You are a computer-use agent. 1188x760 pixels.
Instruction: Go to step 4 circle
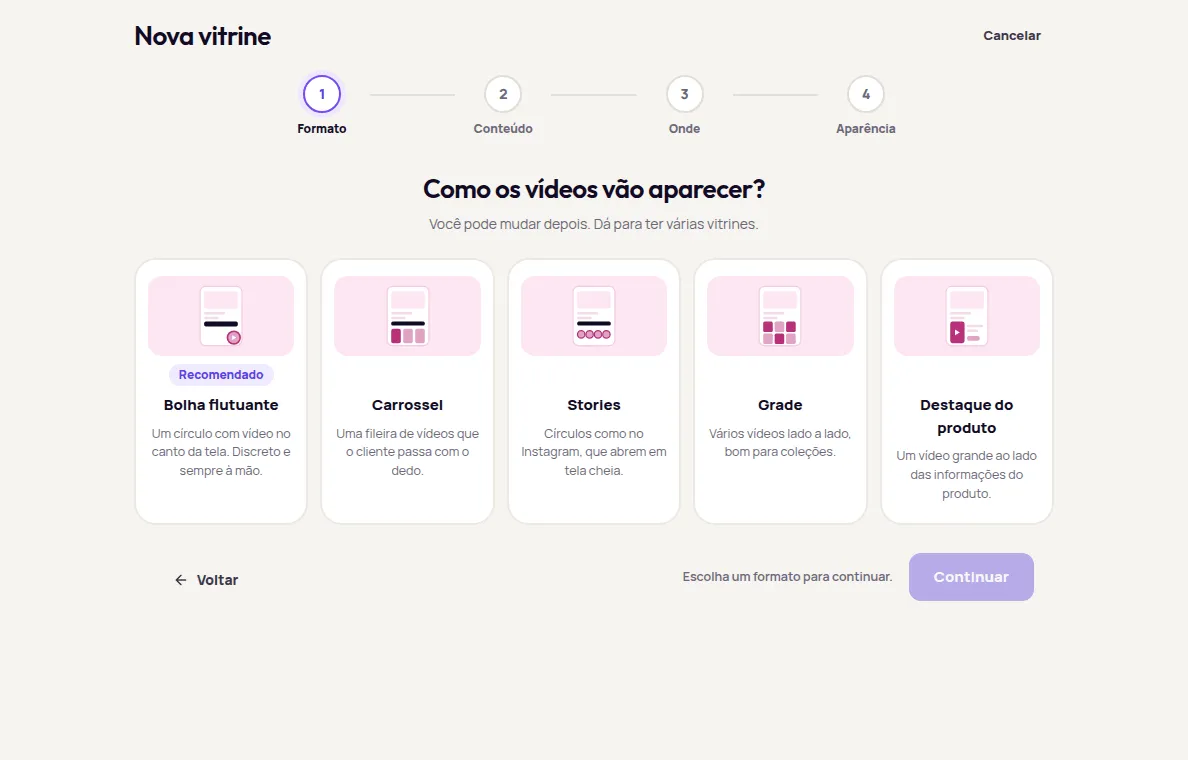click(866, 94)
